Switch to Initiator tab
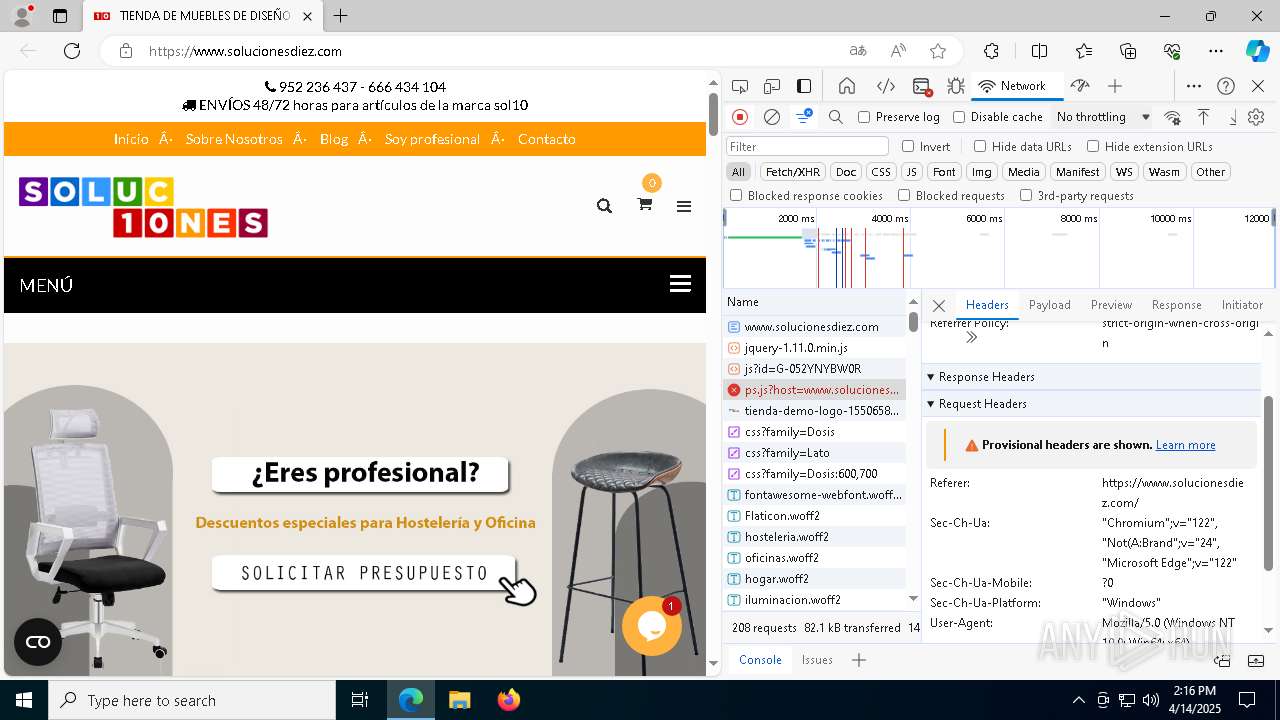 click(1242, 305)
